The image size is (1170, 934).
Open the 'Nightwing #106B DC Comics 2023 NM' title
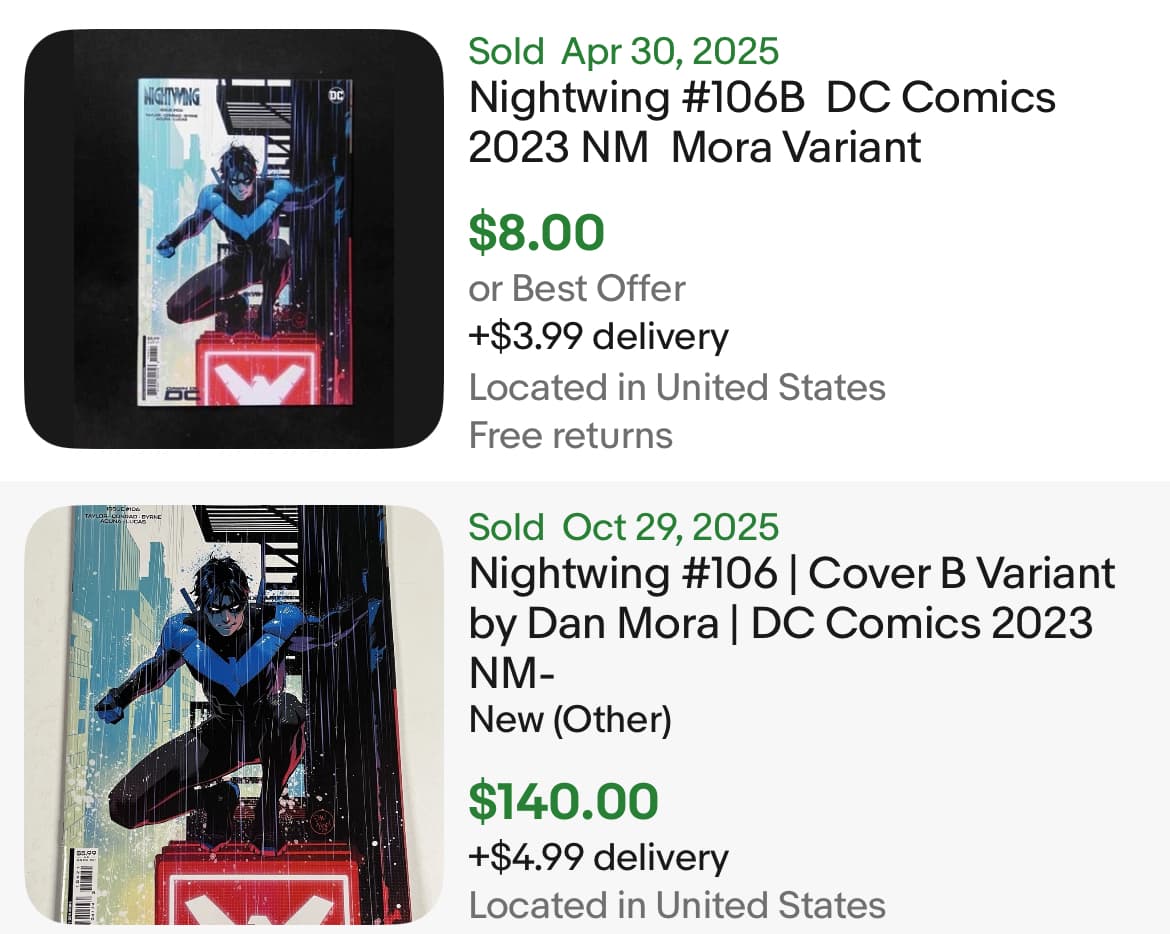tap(762, 122)
